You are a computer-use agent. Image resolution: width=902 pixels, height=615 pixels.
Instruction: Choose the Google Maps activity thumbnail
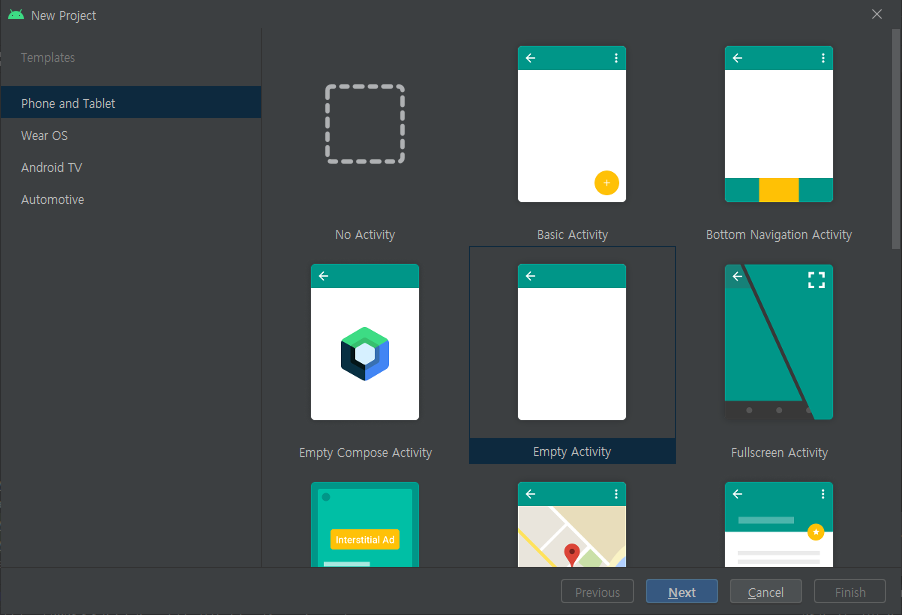pos(572,524)
